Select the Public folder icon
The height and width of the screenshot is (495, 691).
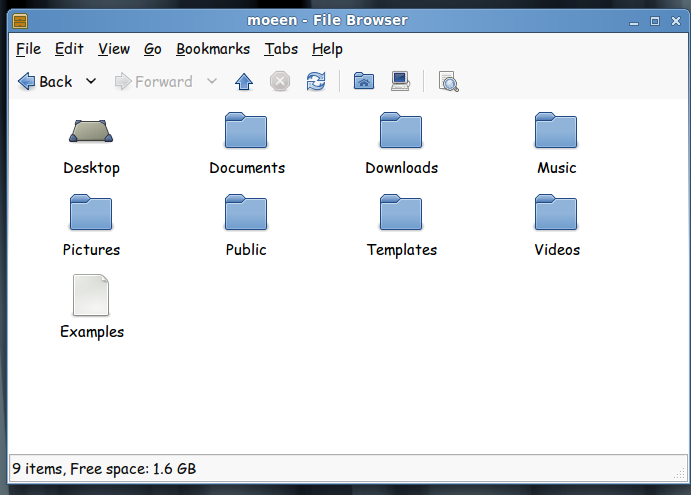[x=246, y=212]
